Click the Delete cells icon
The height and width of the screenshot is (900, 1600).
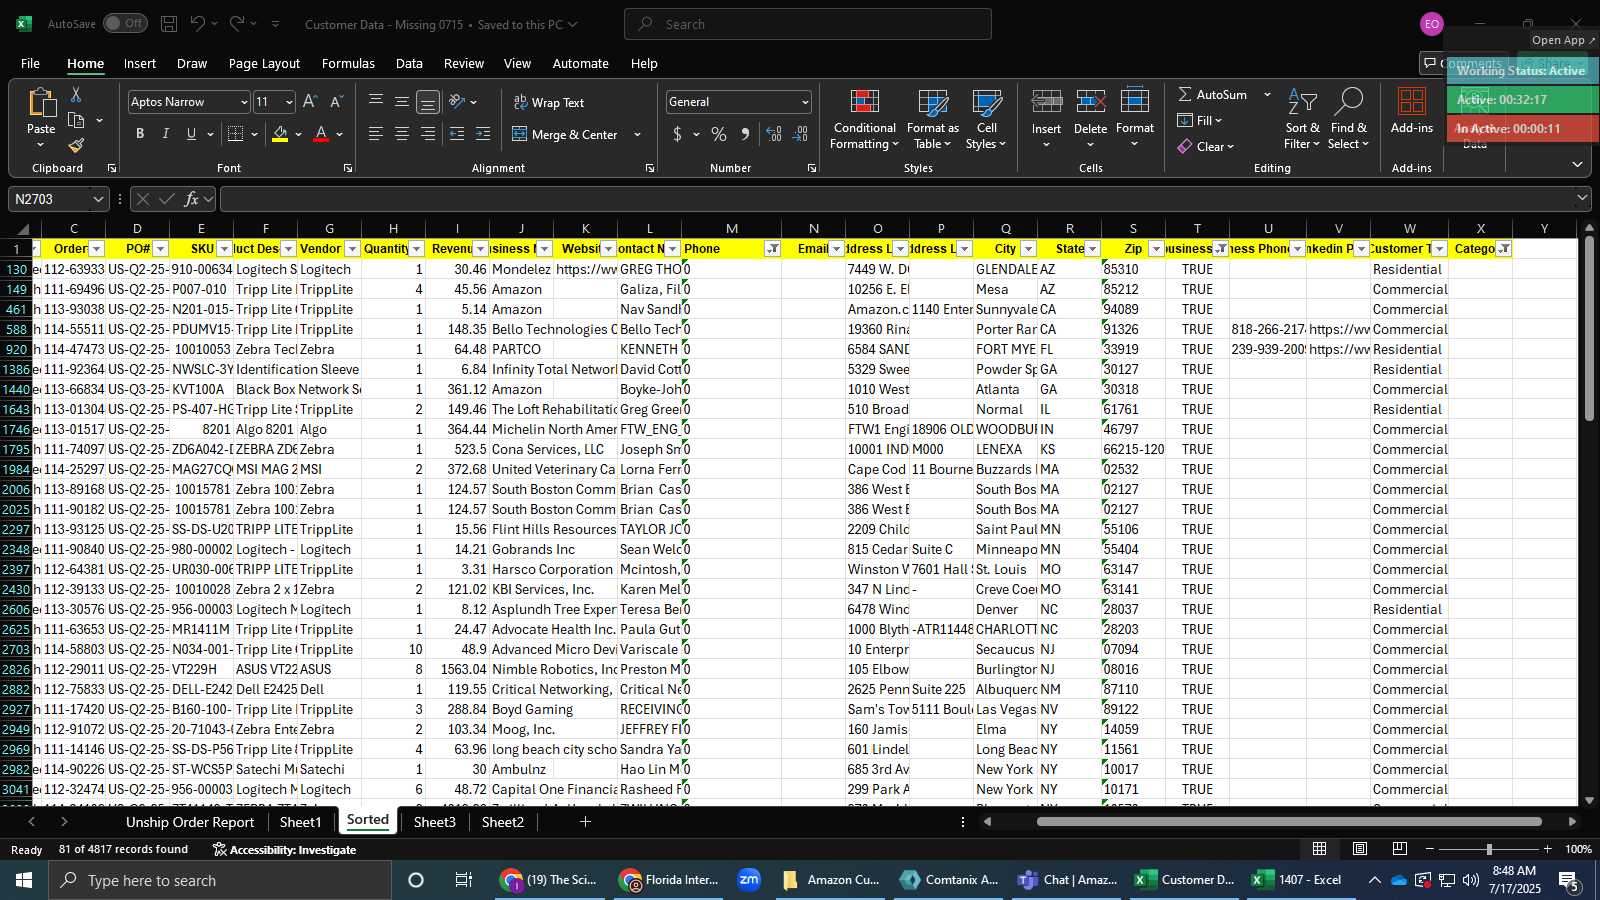(x=1090, y=102)
